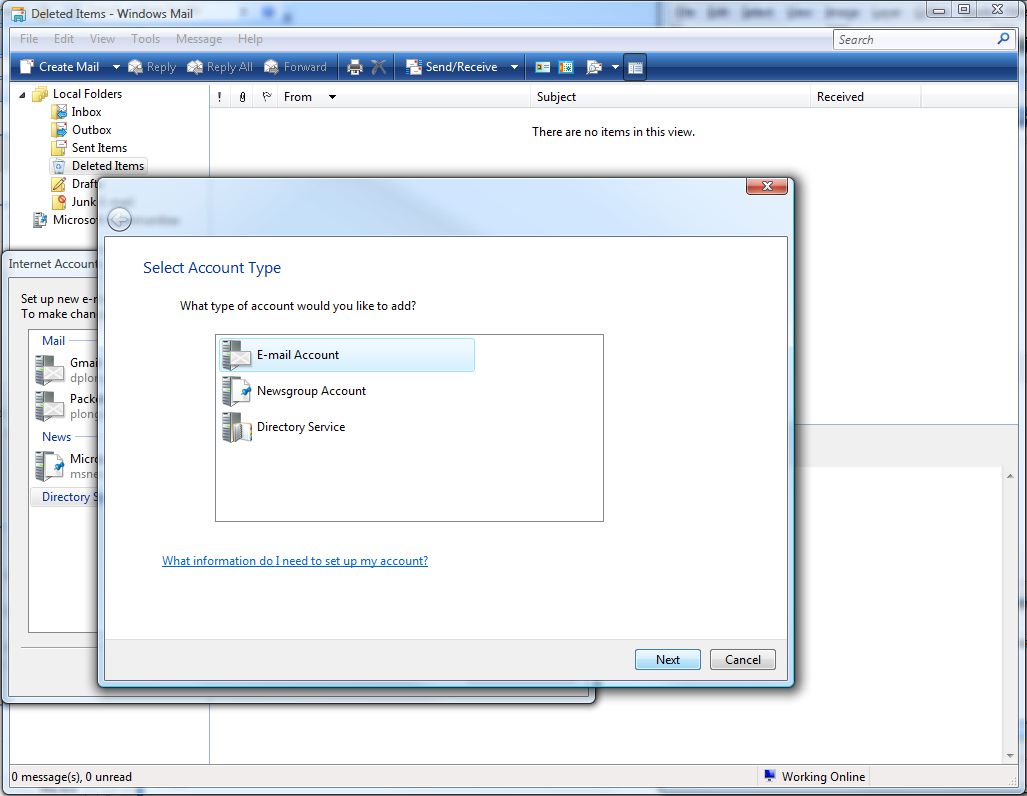Open the Create Mail dropdown arrow
Image resolution: width=1027 pixels, height=796 pixels.
pos(116,67)
